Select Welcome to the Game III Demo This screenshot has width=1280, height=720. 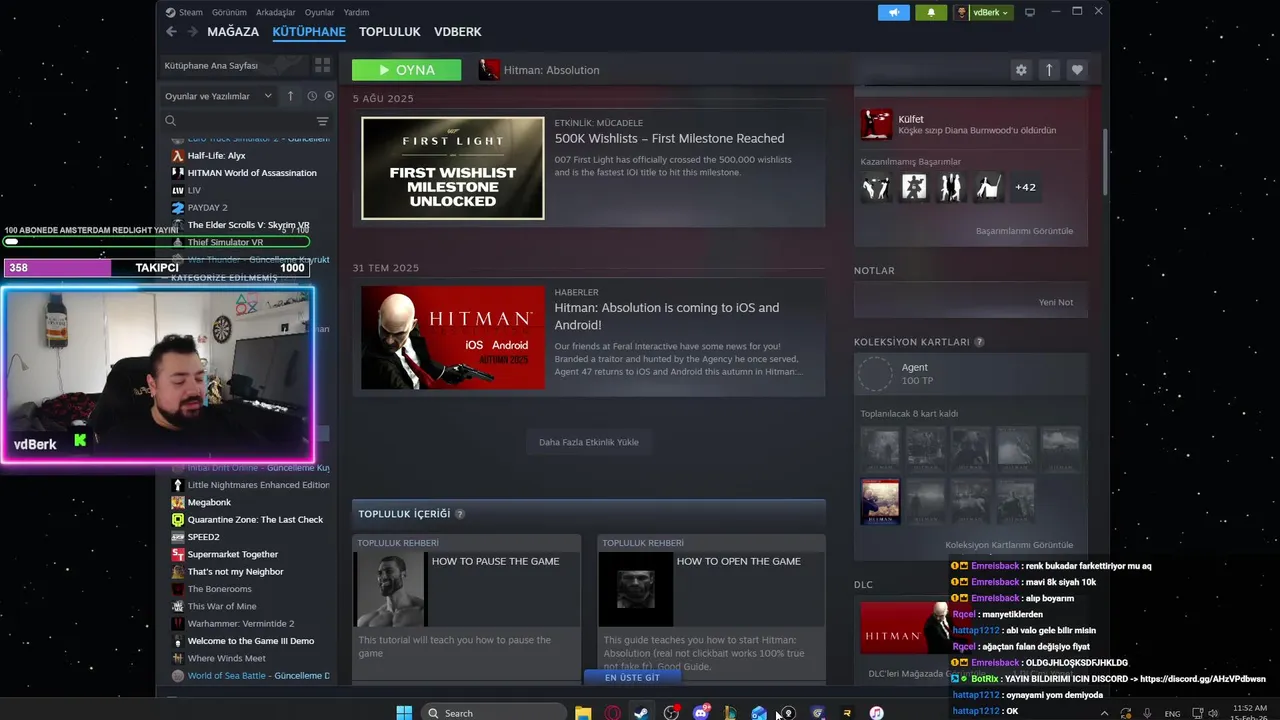click(251, 641)
